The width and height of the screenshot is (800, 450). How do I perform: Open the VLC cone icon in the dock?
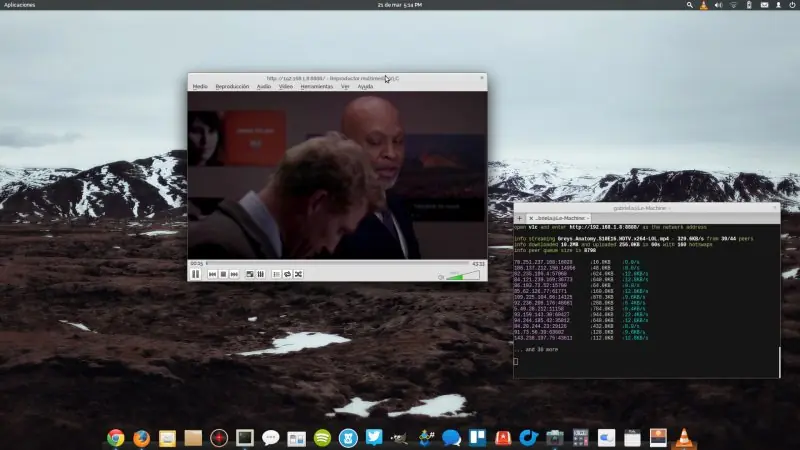(684, 438)
